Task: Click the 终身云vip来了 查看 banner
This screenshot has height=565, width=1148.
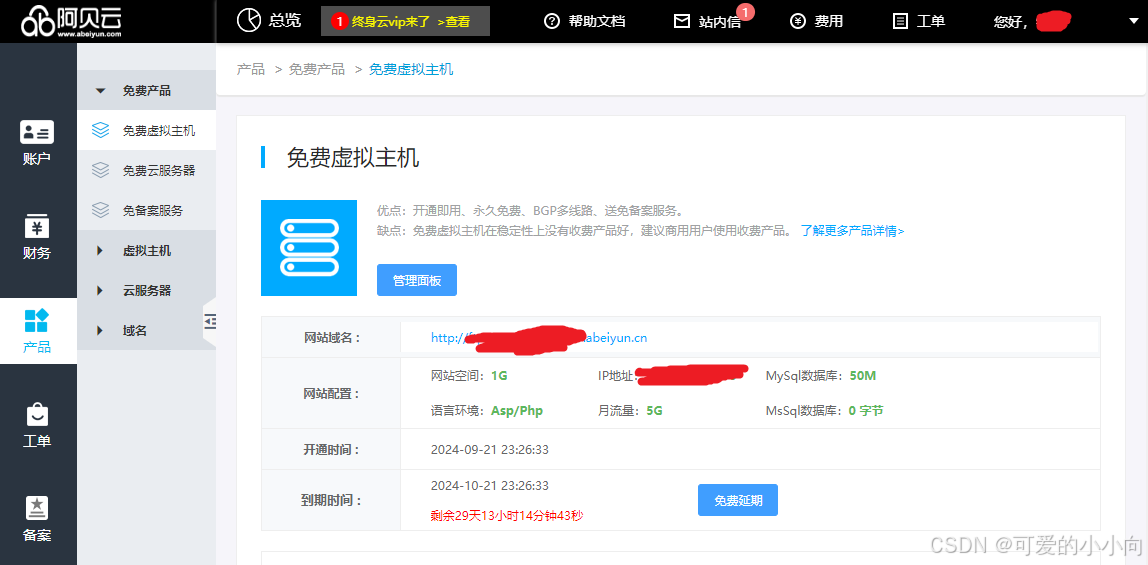Action: [x=405, y=21]
